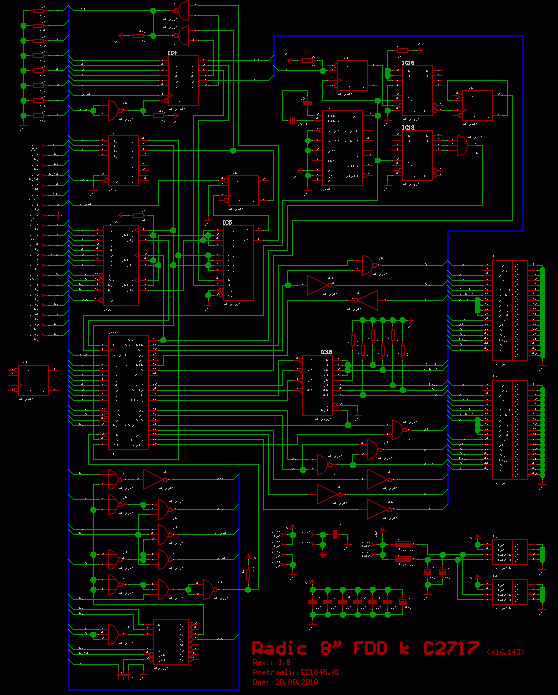Click the row of decoupling capacitors
Image resolution: width=558 pixels, height=695 pixels.
pos(357,602)
